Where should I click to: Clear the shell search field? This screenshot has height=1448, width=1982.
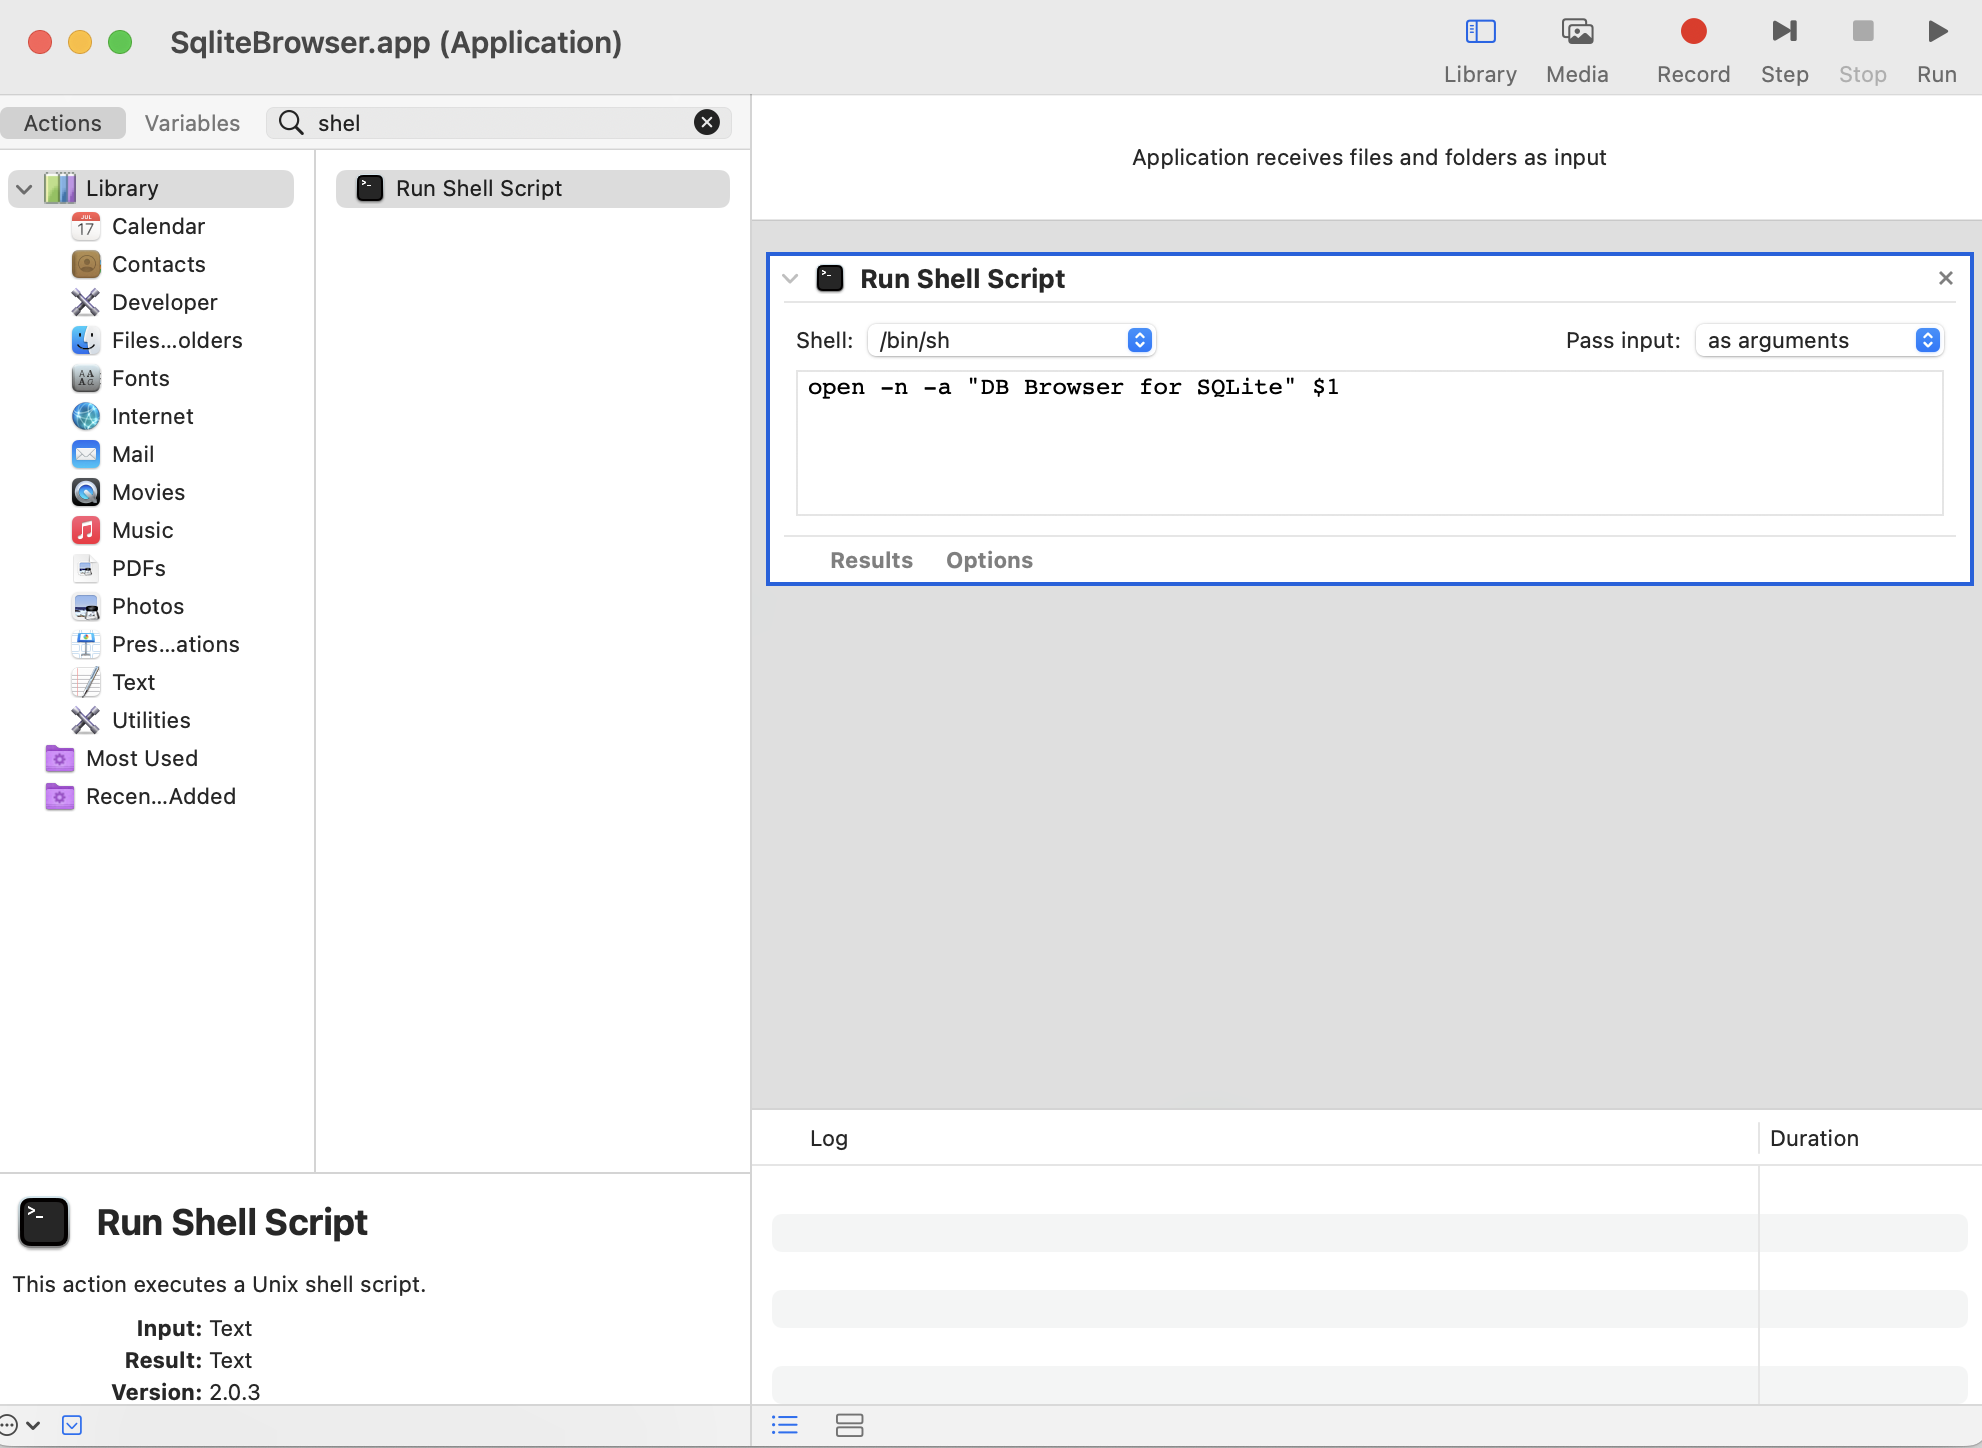pos(707,122)
